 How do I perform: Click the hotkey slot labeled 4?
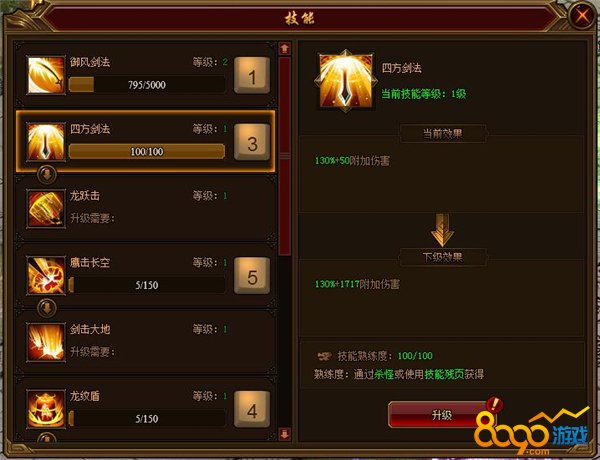coord(252,409)
